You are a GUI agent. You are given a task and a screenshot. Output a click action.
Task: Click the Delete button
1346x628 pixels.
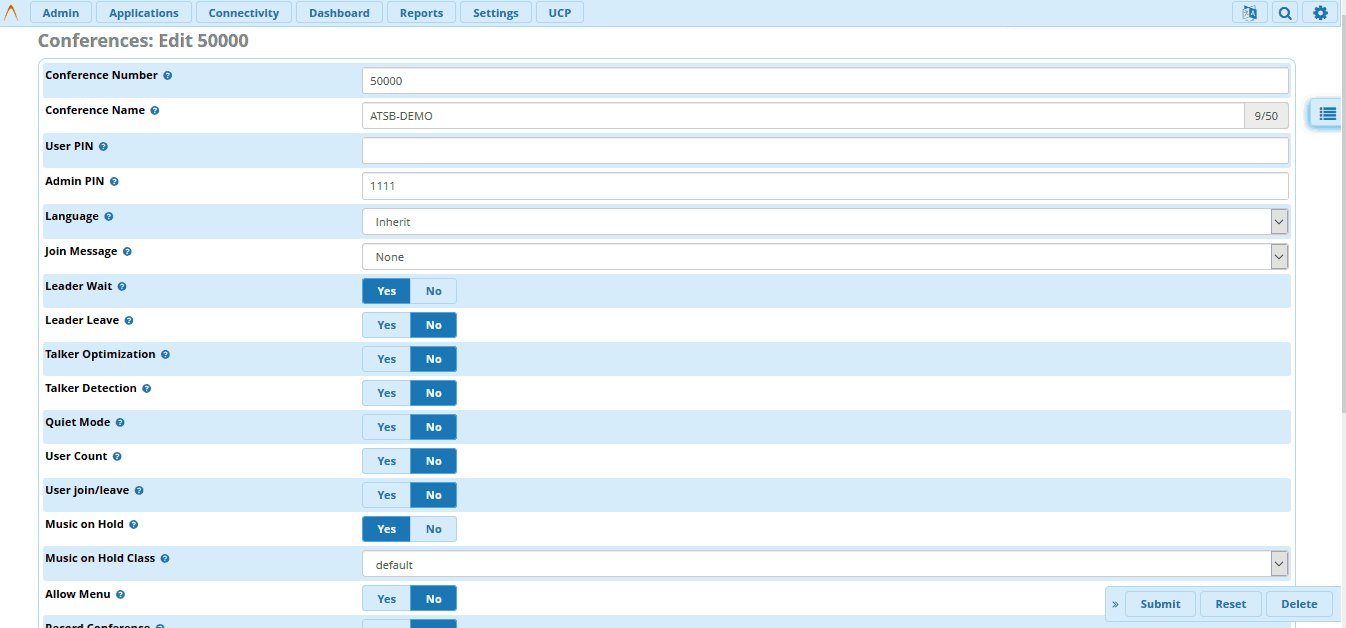point(1299,604)
